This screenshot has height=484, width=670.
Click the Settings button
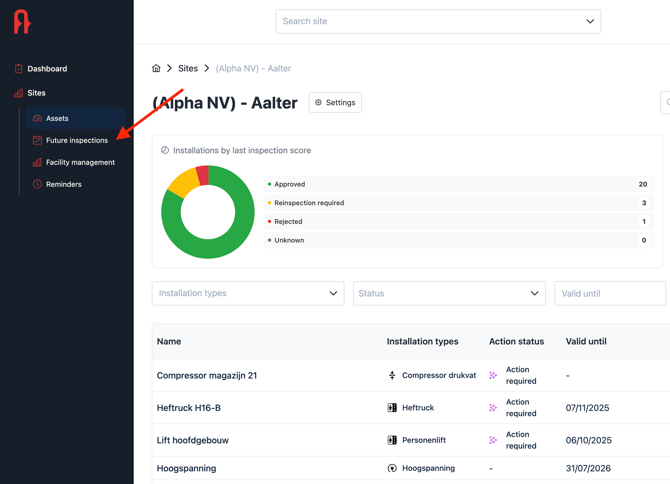click(x=335, y=103)
